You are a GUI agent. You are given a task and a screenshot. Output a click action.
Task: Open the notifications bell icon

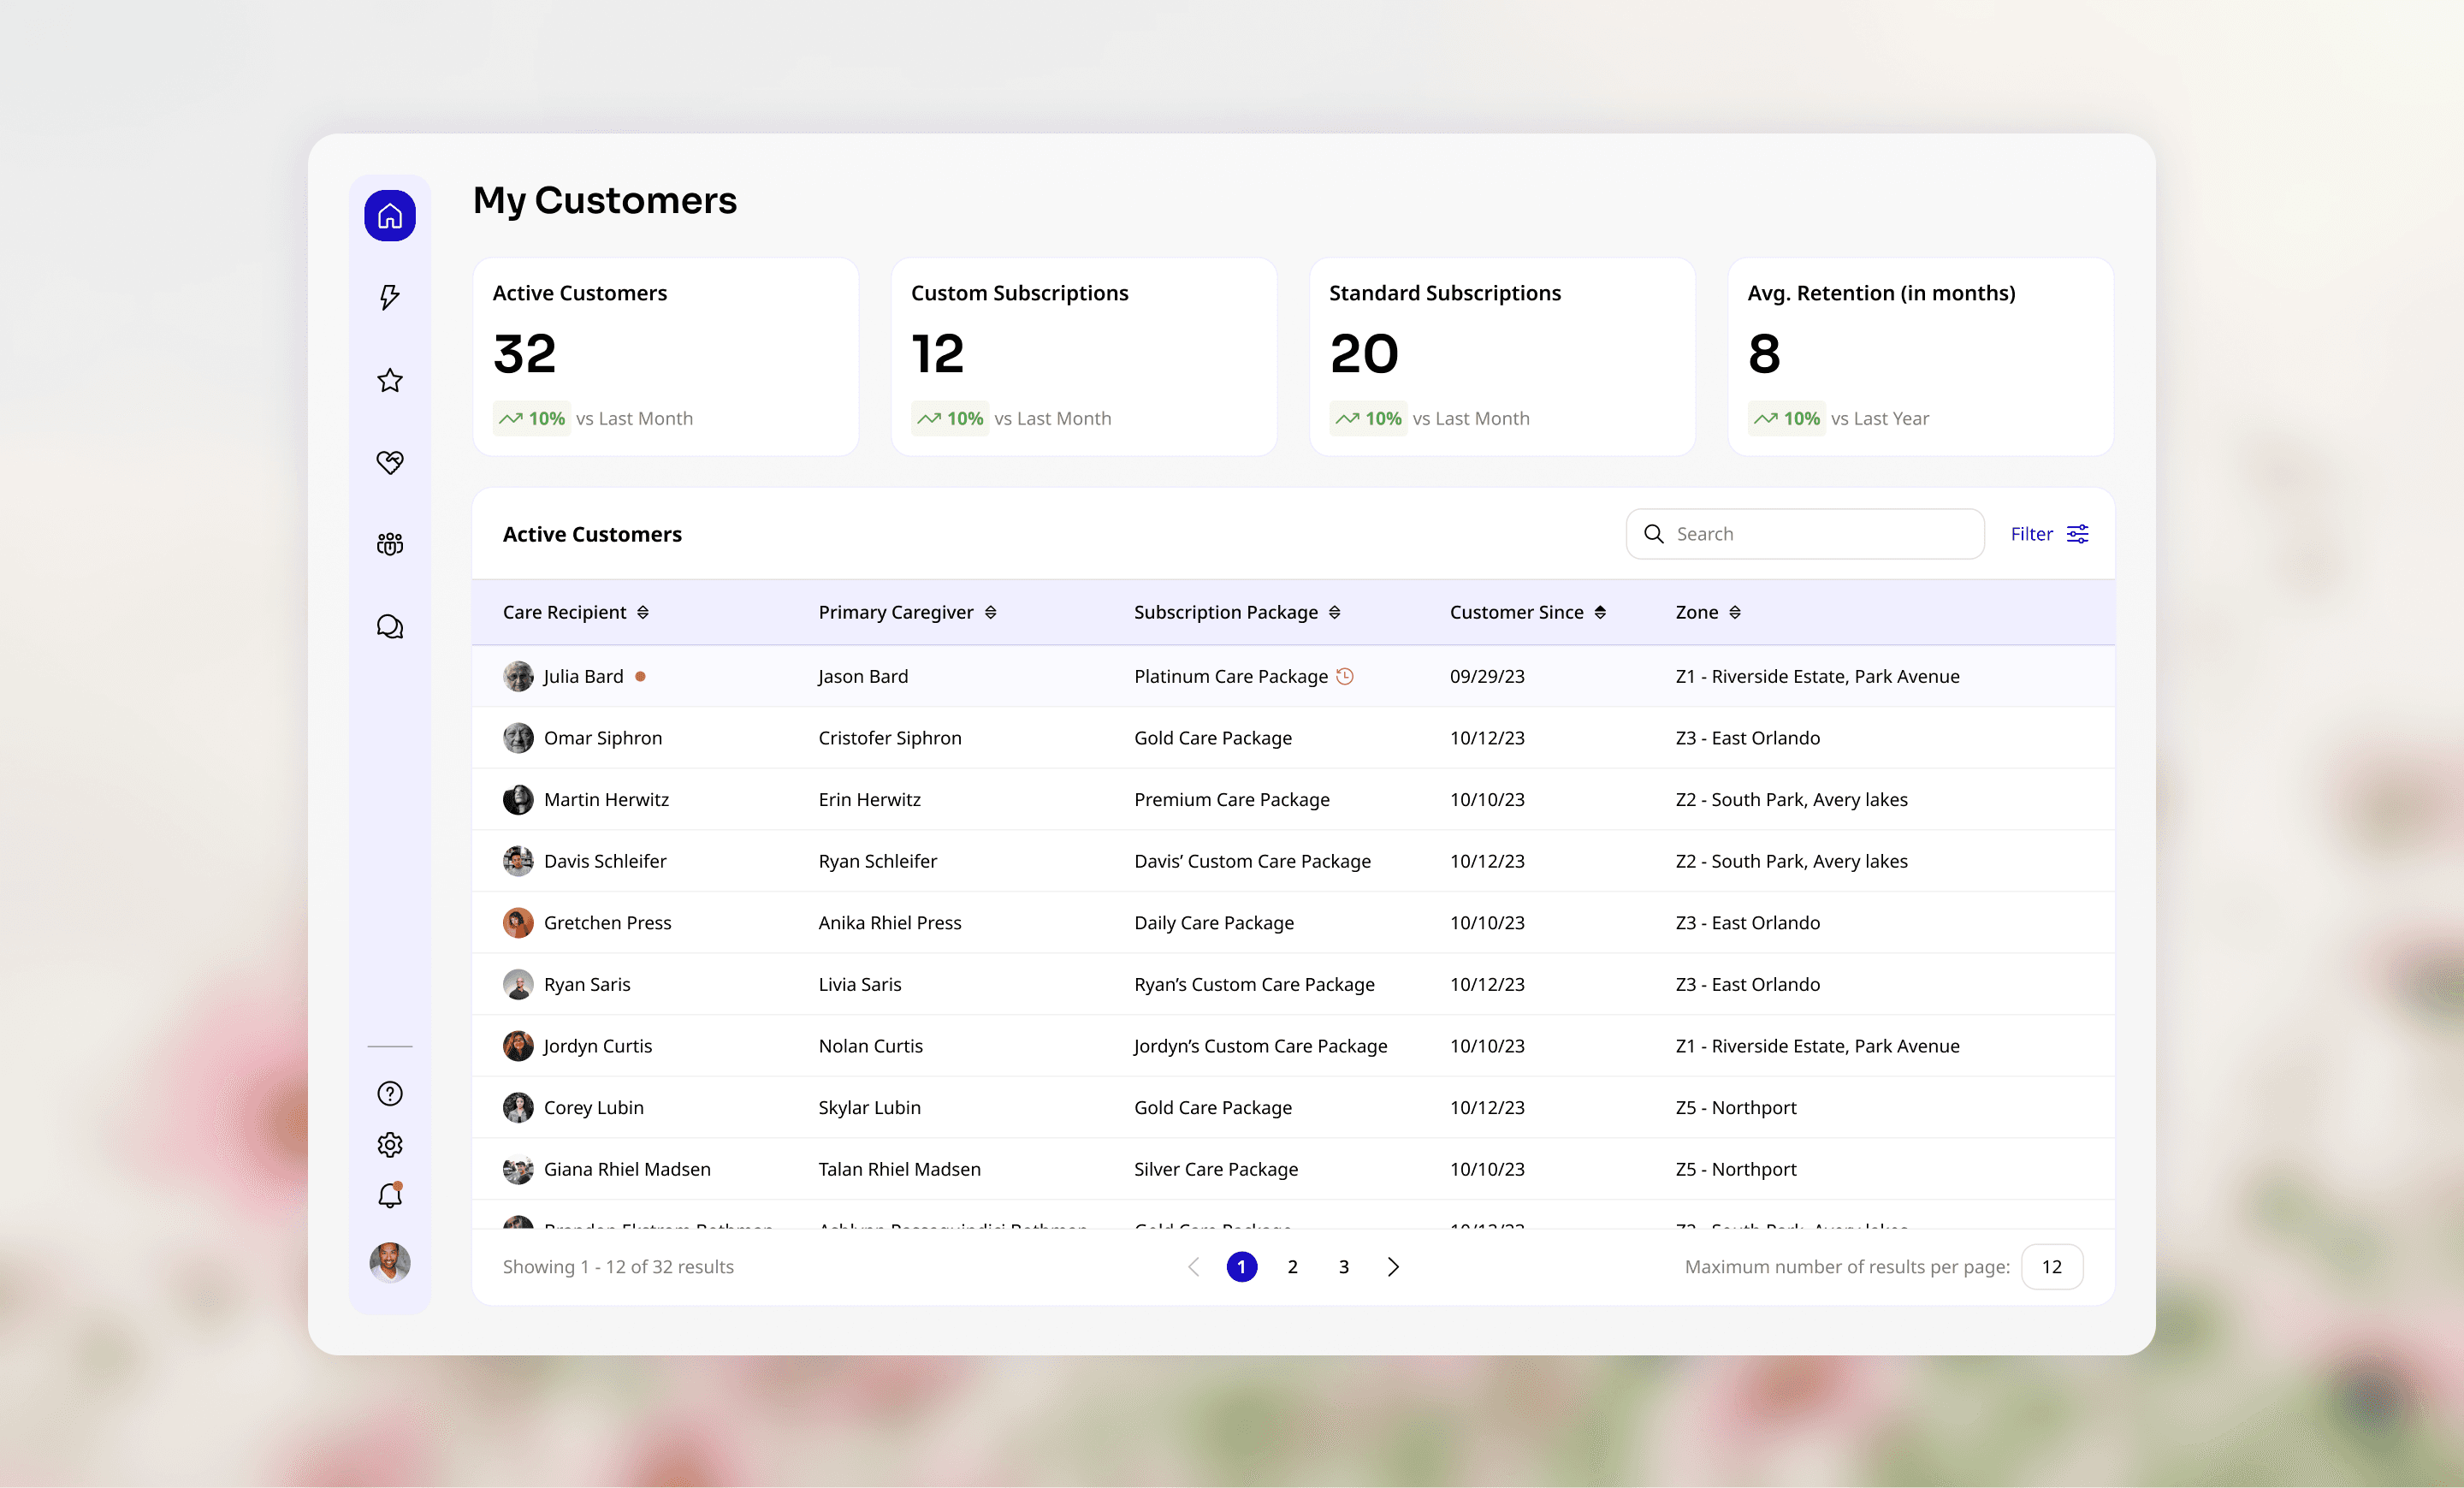tap(390, 1195)
